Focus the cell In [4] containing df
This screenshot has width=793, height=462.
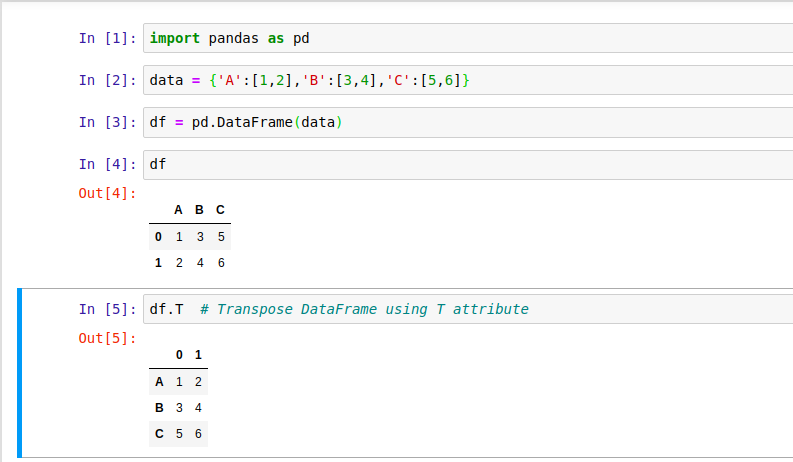(468, 164)
